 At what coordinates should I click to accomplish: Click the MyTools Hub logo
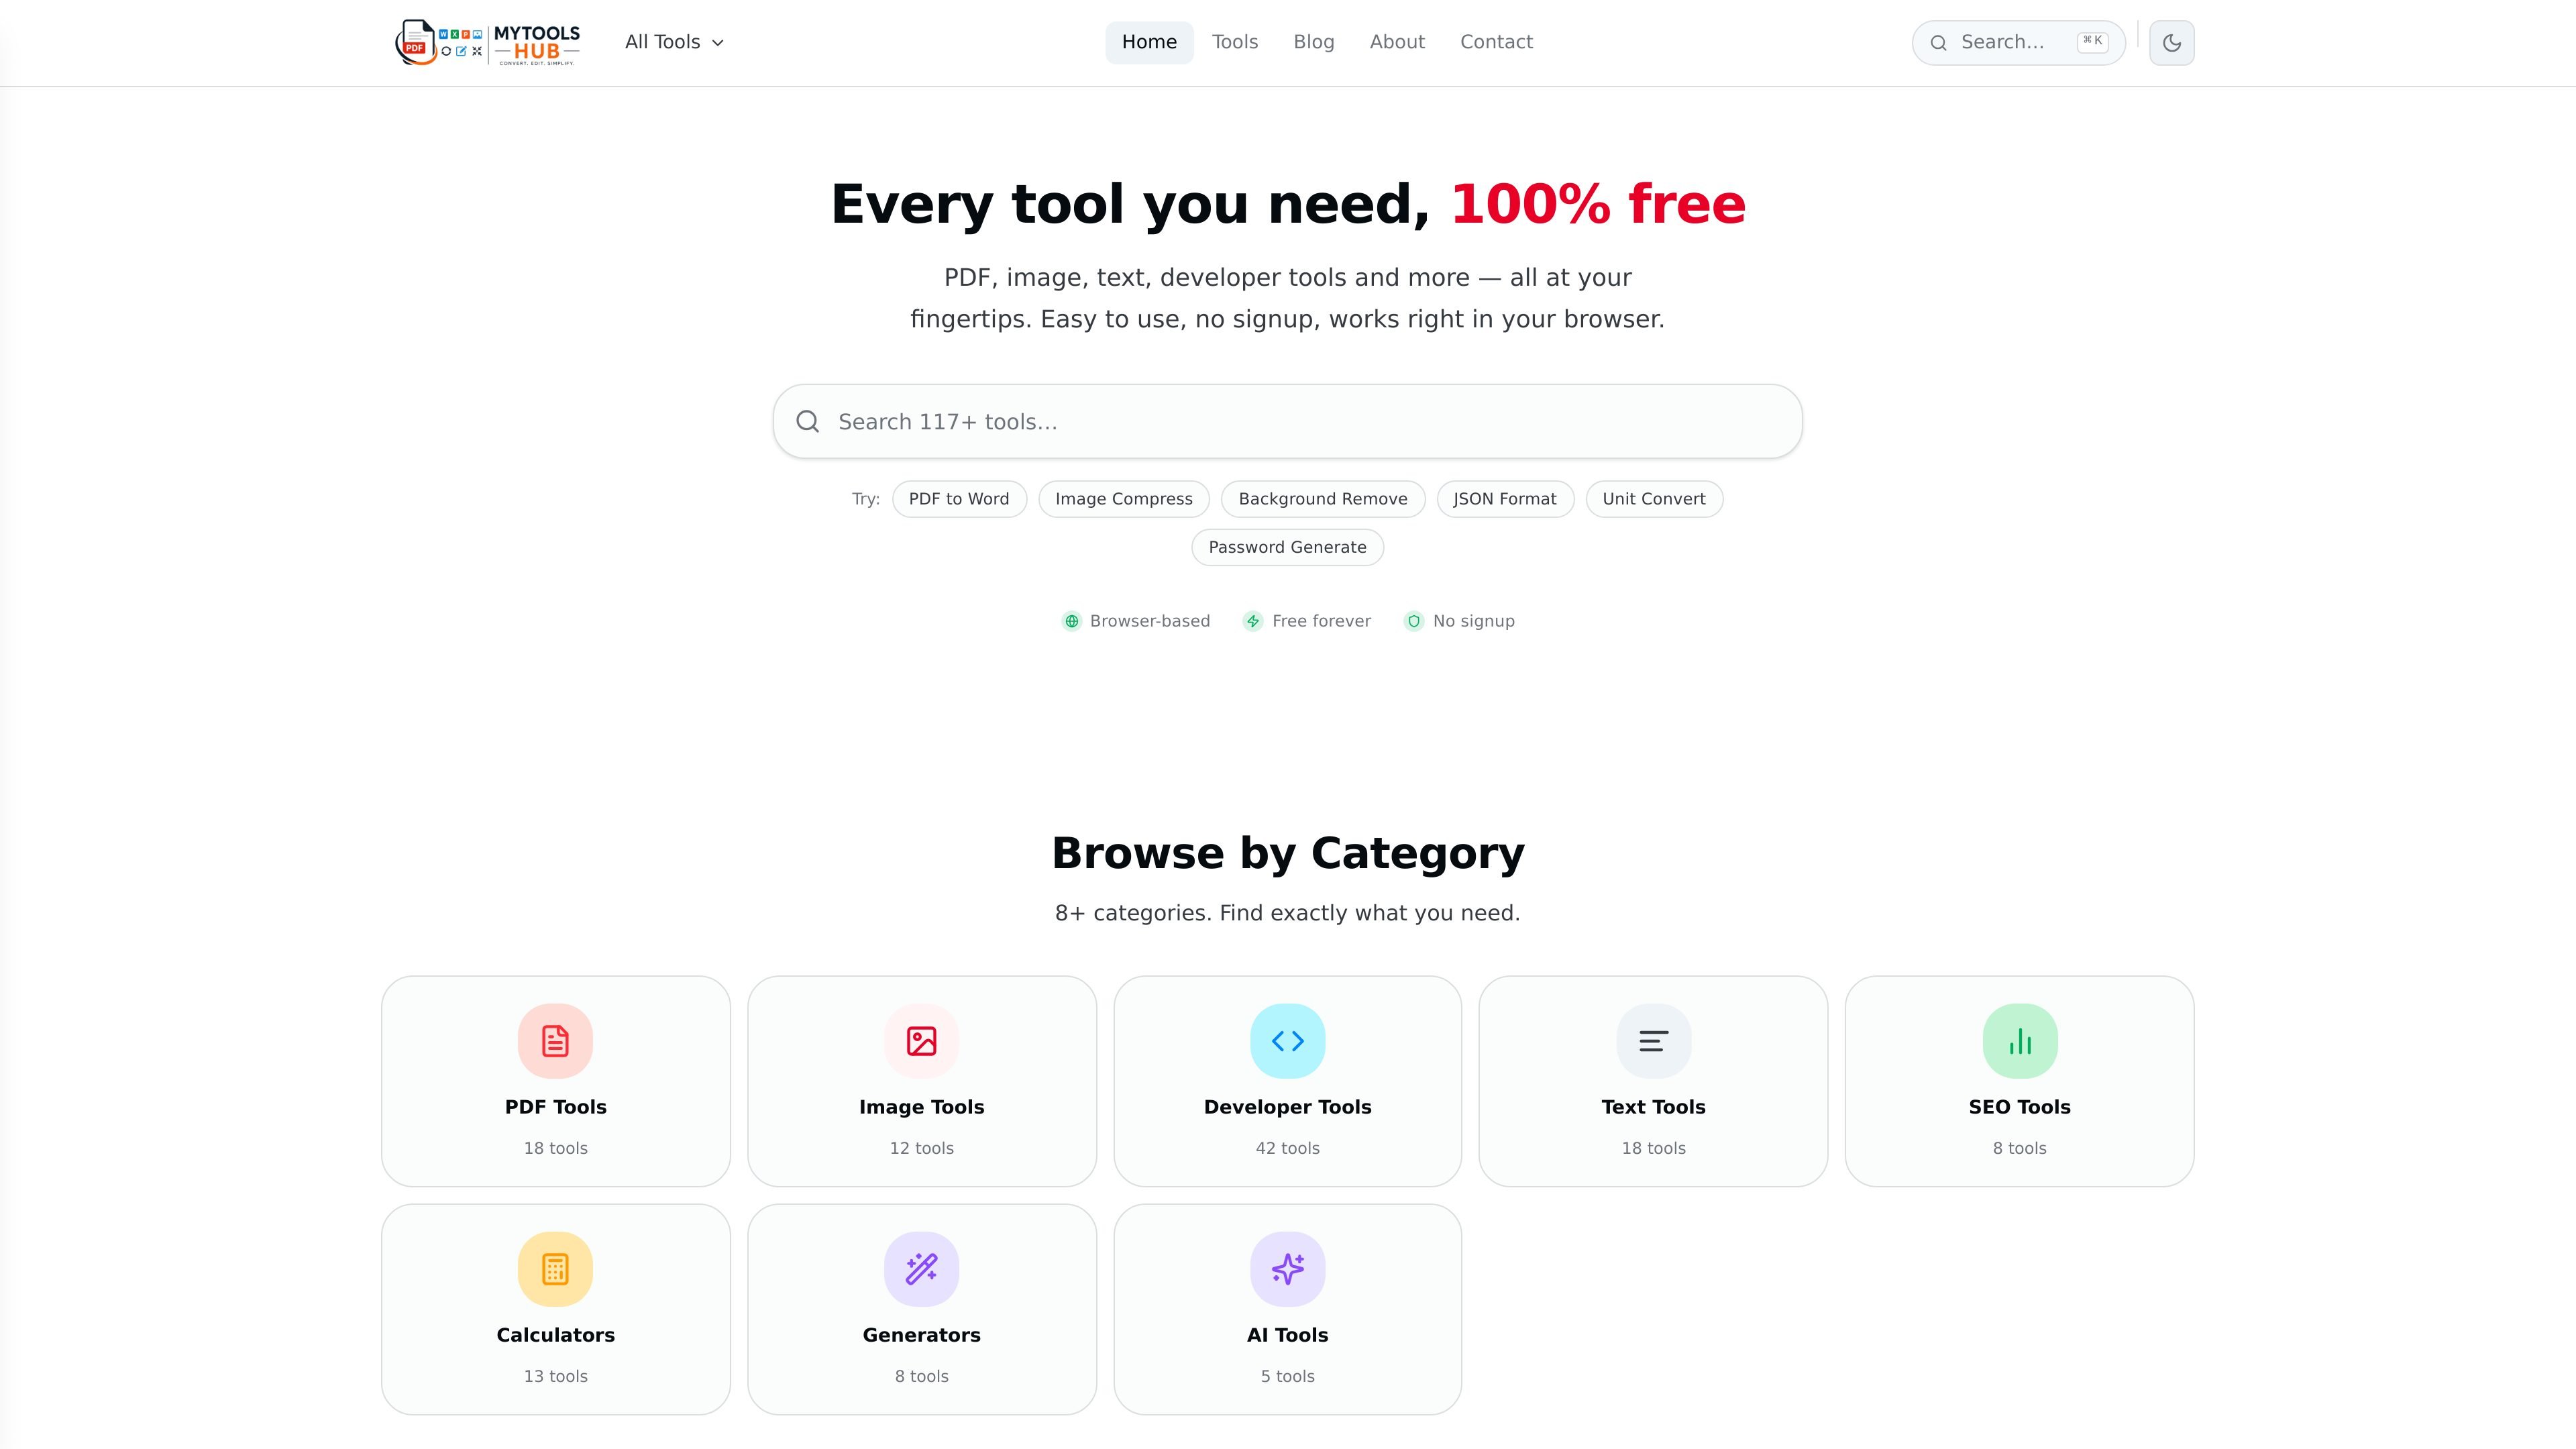488,42
